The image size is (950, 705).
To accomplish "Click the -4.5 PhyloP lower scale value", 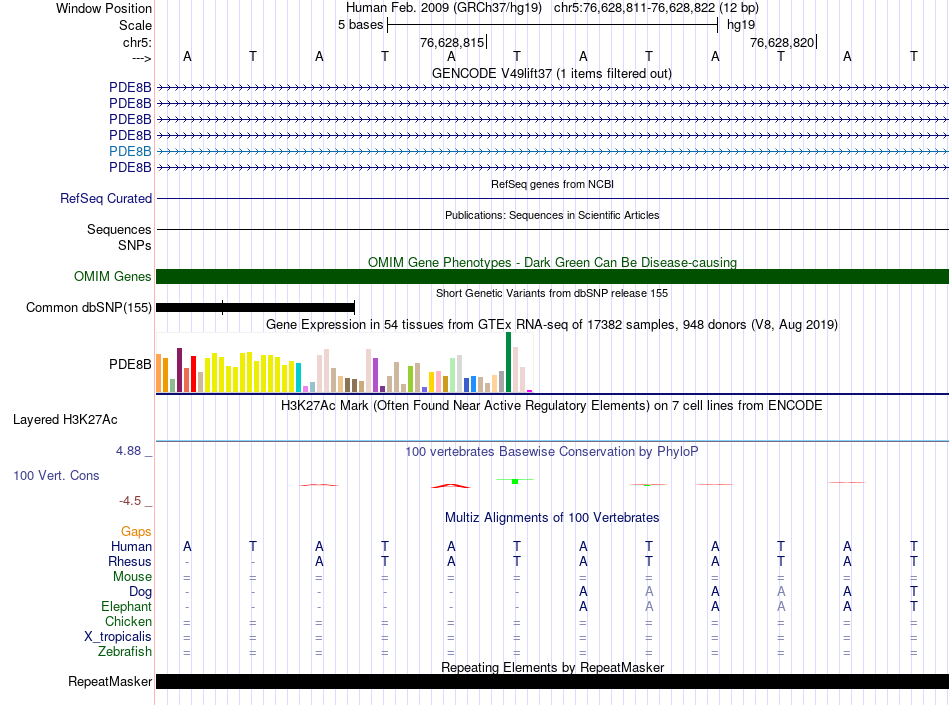I will (130, 501).
